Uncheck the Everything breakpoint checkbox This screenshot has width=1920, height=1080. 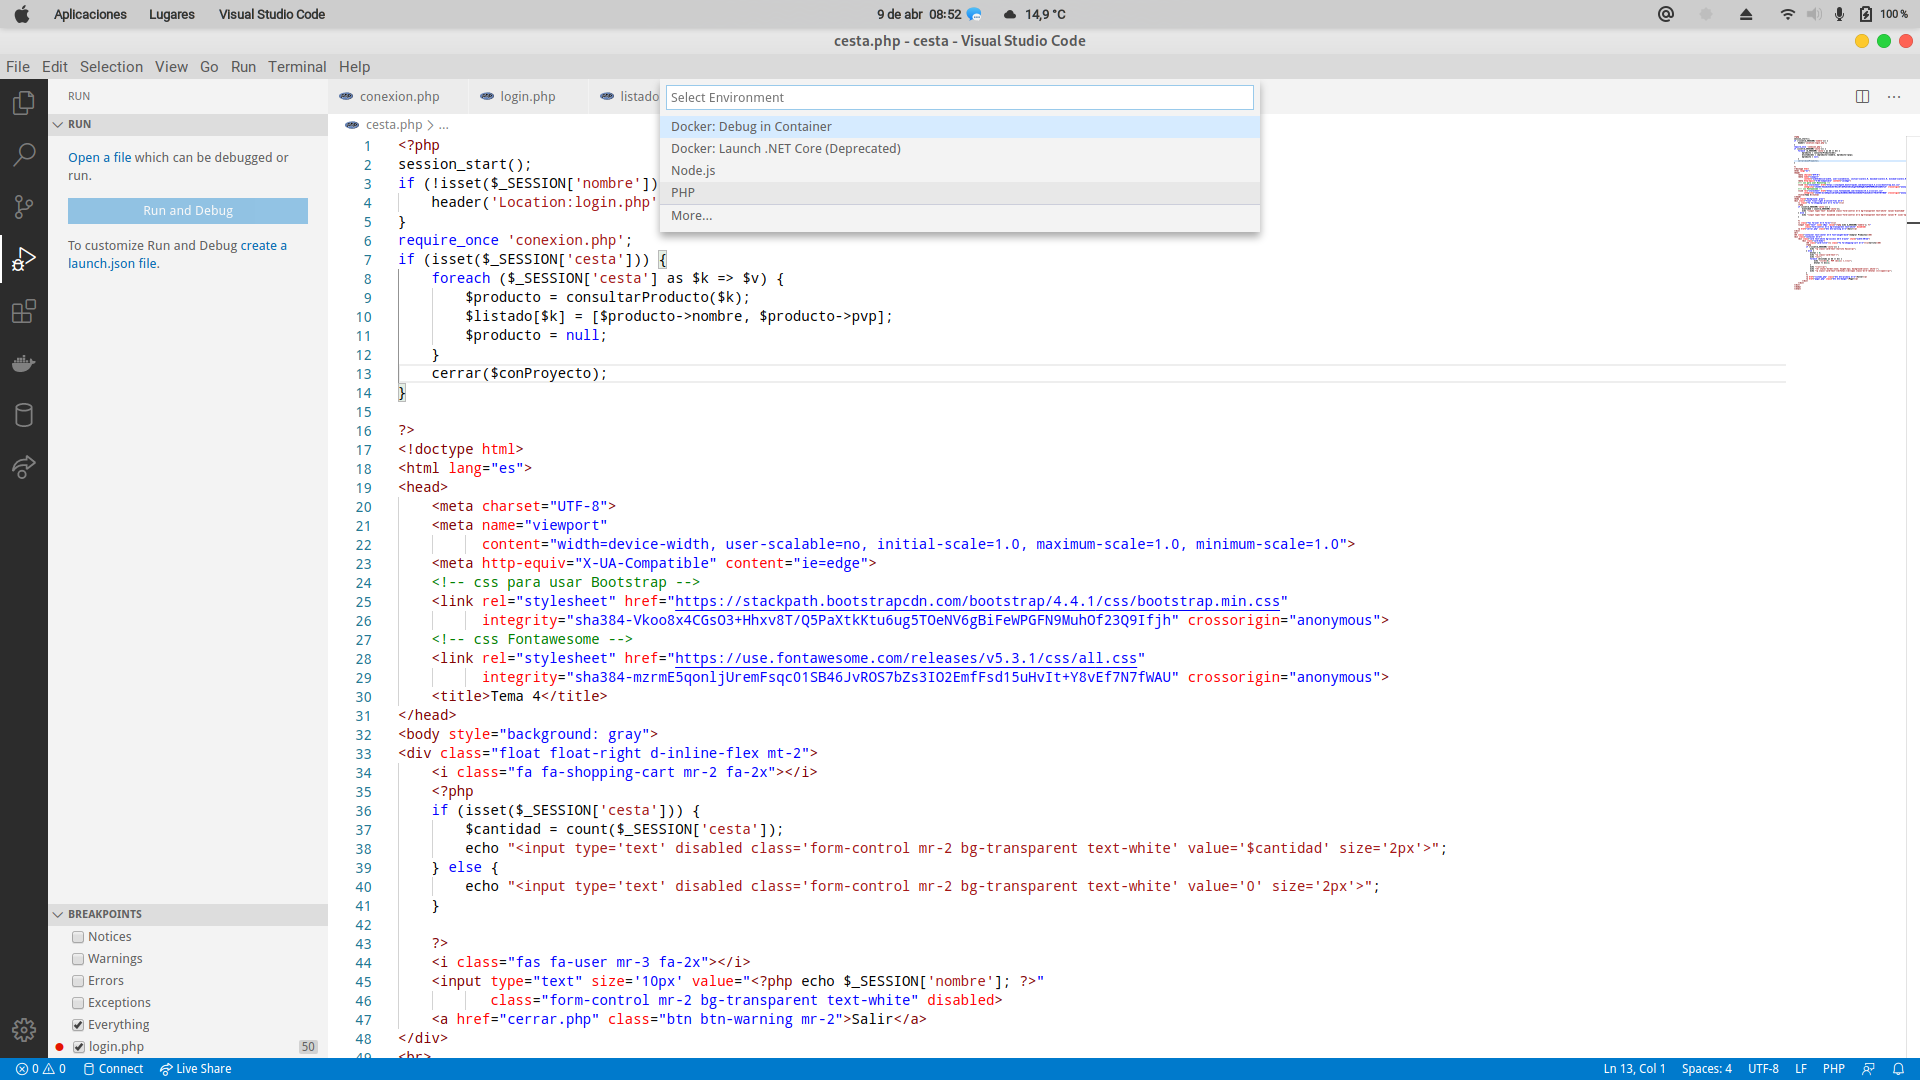click(78, 1025)
